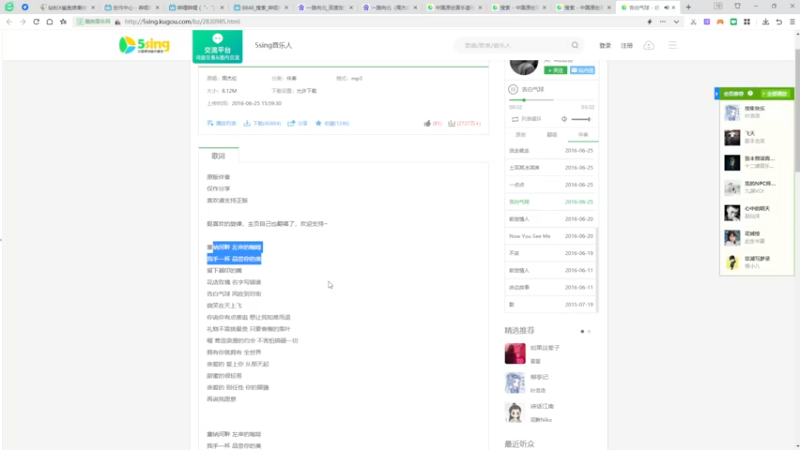Open the green 交流平台 chat banner
Screen dimensions: 800x450
tap(217, 46)
